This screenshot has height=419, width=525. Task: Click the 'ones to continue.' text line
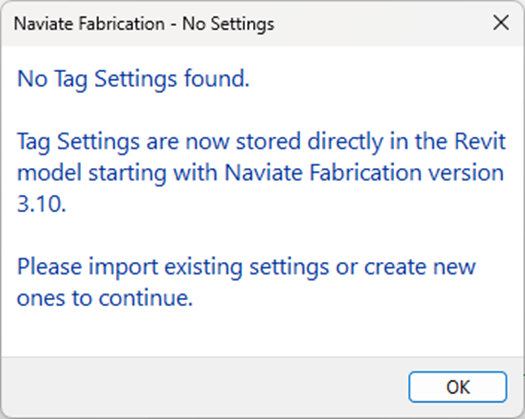pyautogui.click(x=105, y=297)
